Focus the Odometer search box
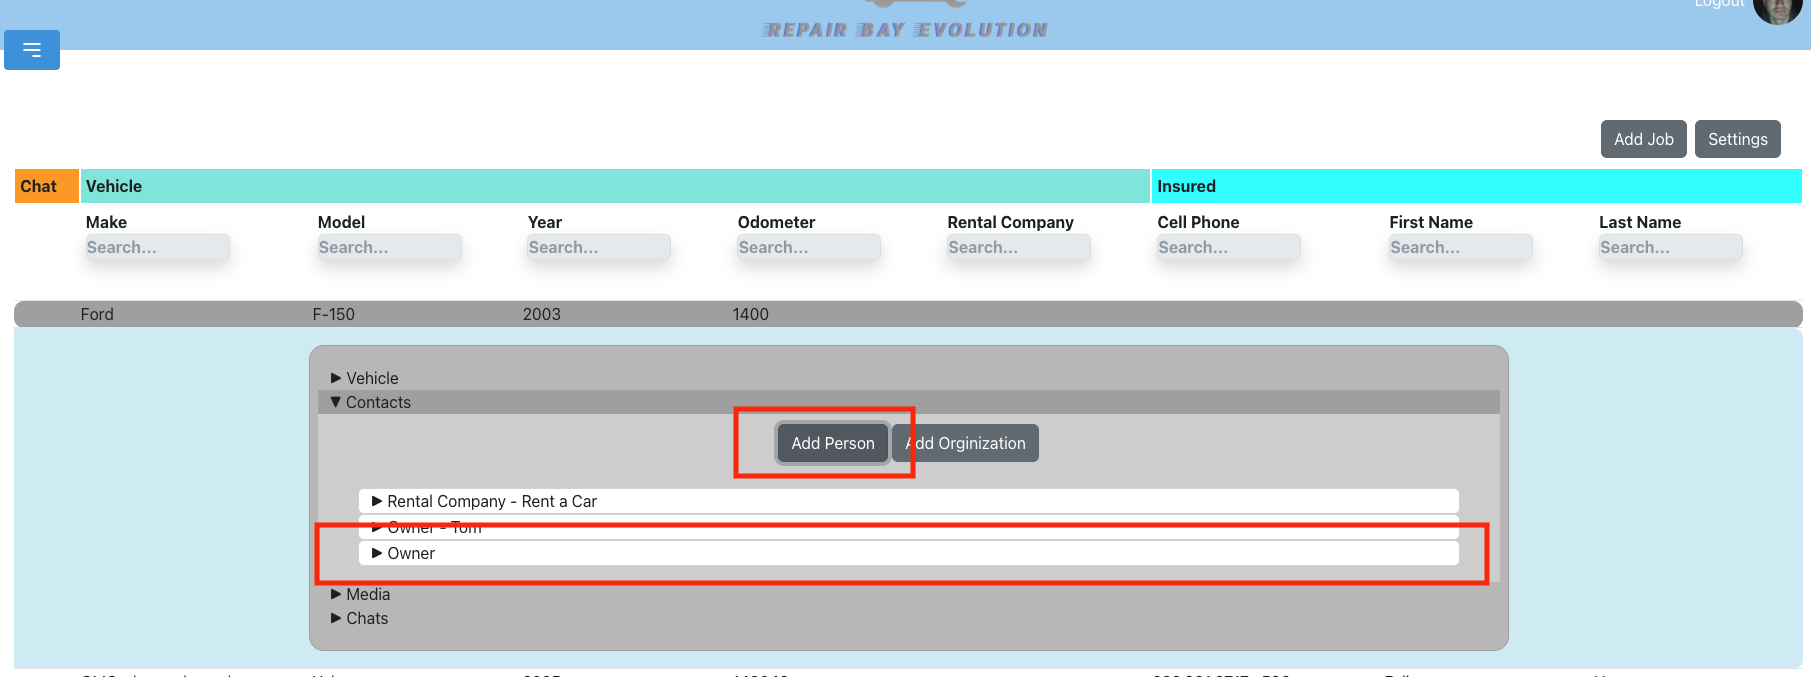 coord(808,247)
